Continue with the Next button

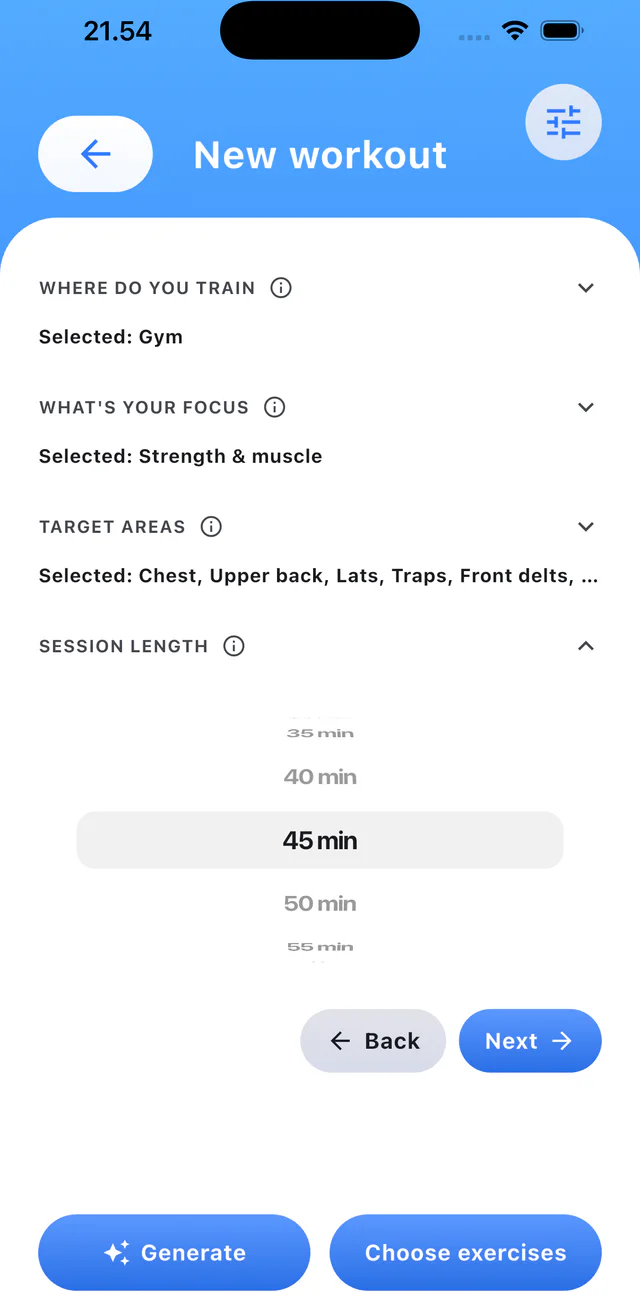tap(530, 1041)
